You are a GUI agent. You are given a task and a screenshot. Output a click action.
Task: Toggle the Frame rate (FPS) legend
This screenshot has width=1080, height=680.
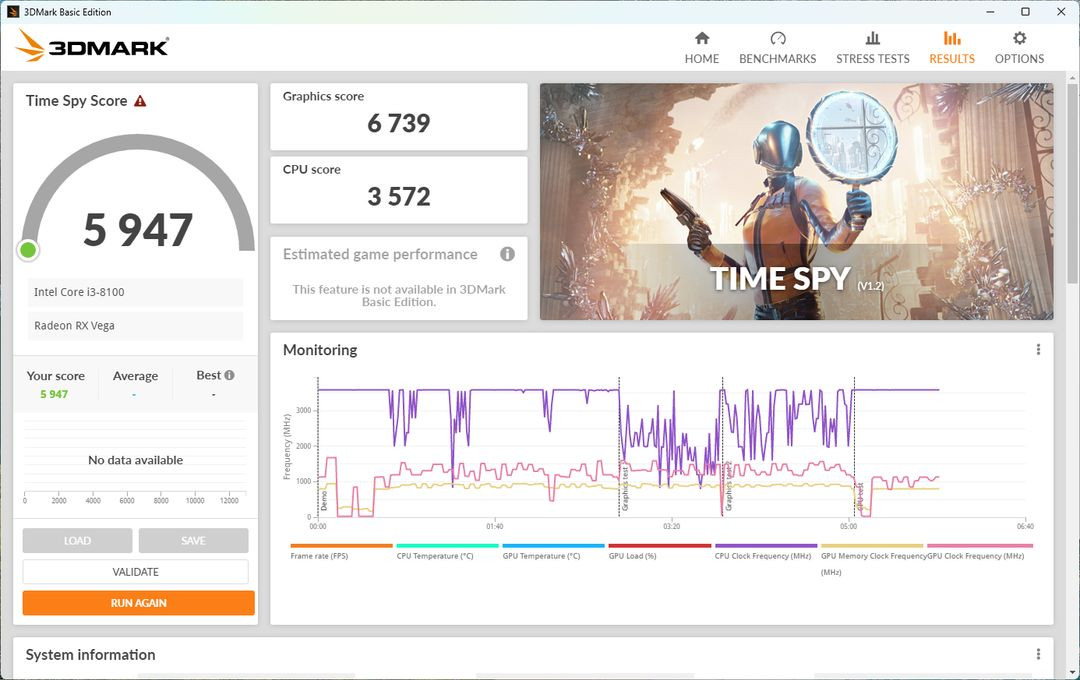[x=319, y=554]
